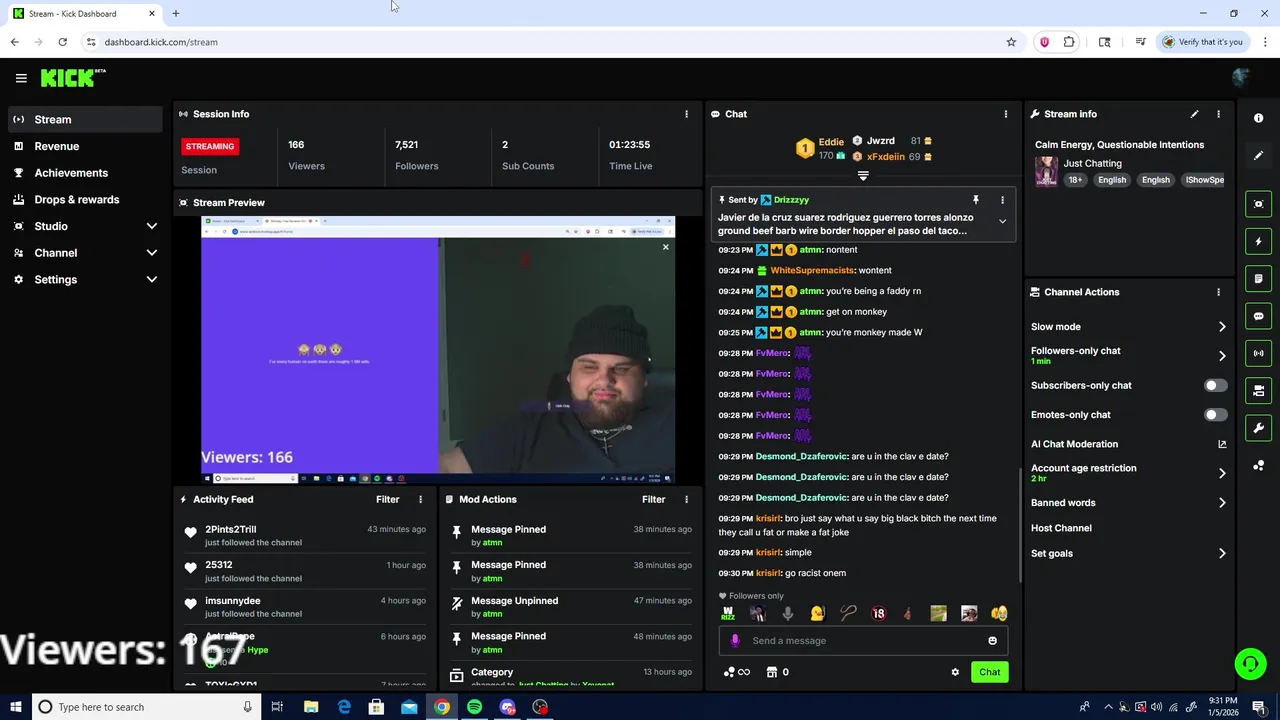Click the green headset support button
1280x720 pixels.
pyautogui.click(x=1249, y=664)
